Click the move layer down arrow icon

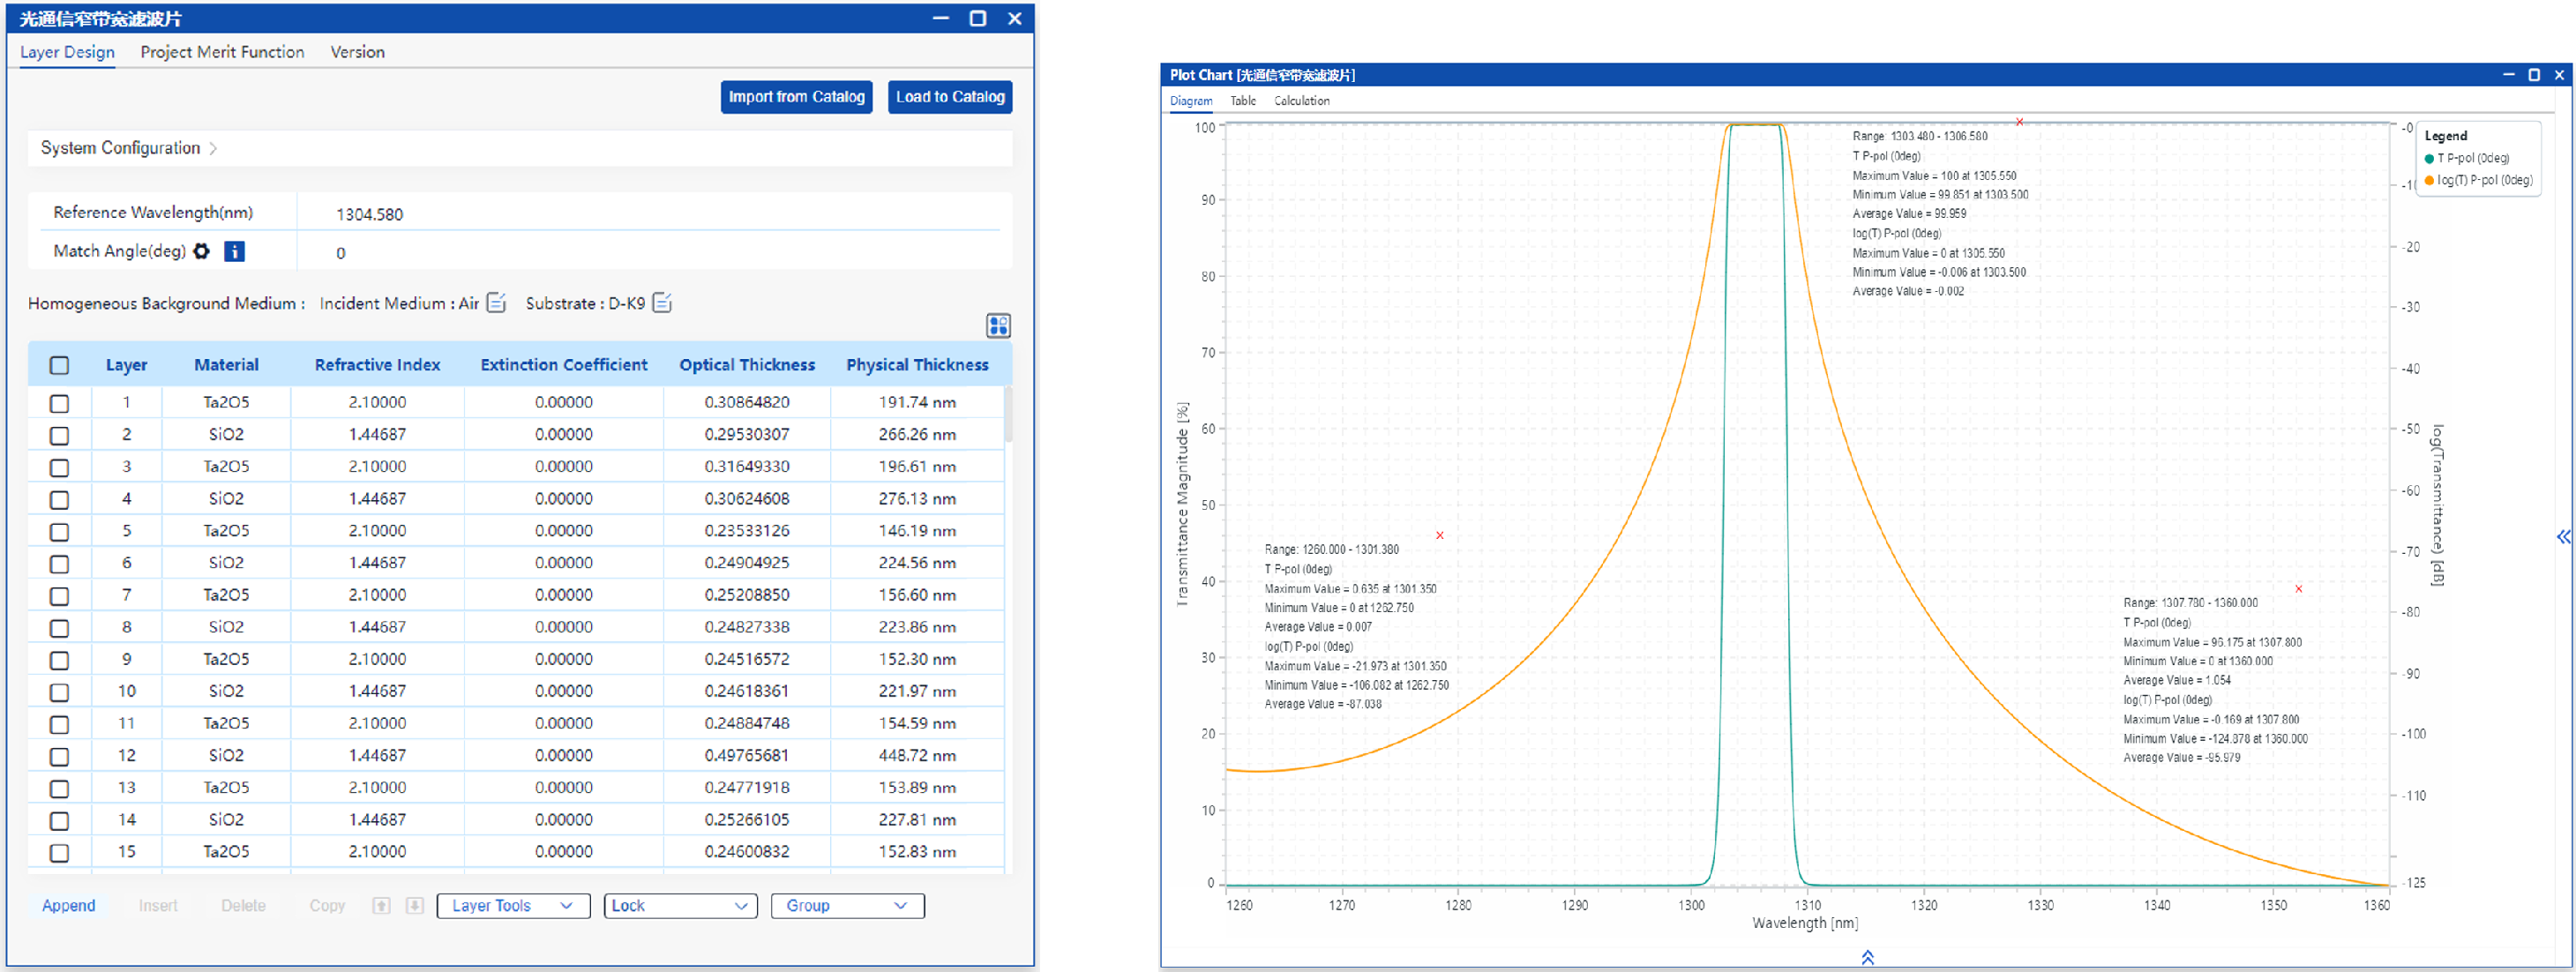[414, 906]
